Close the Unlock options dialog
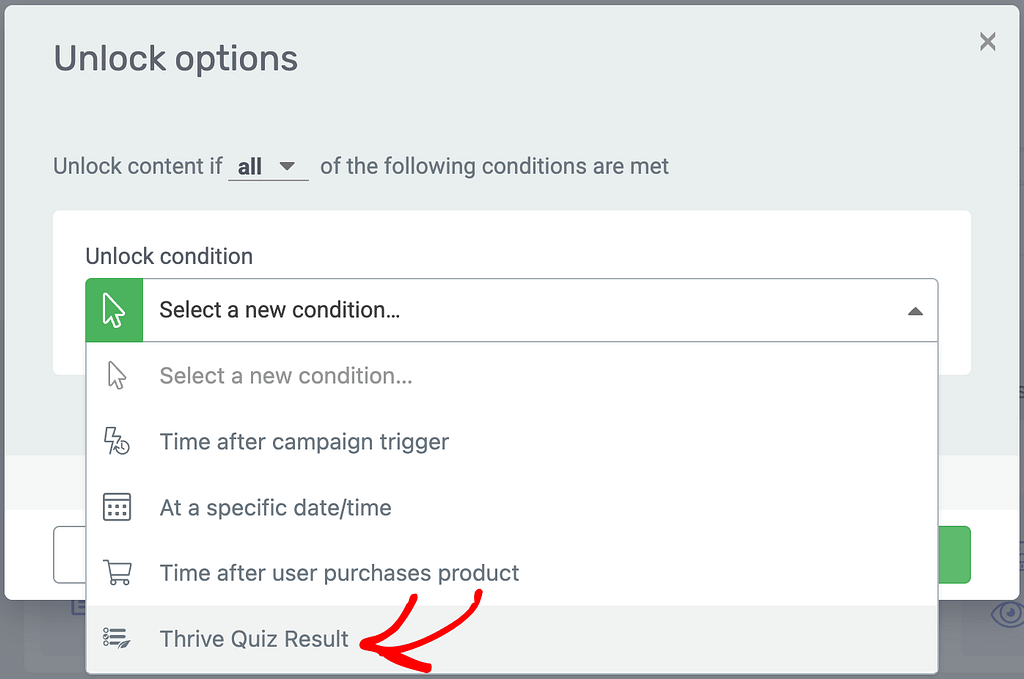 click(987, 42)
